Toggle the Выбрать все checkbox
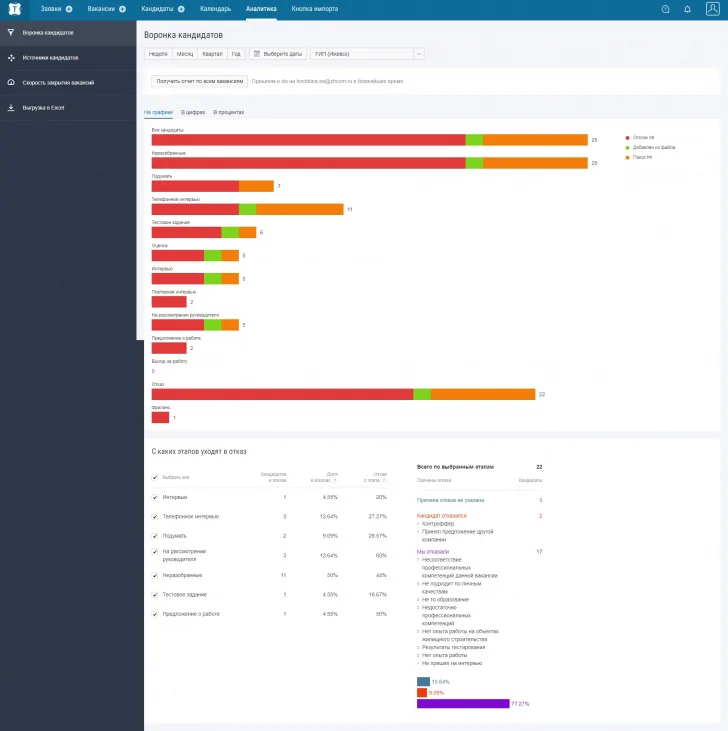This screenshot has width=728, height=731. click(154, 478)
